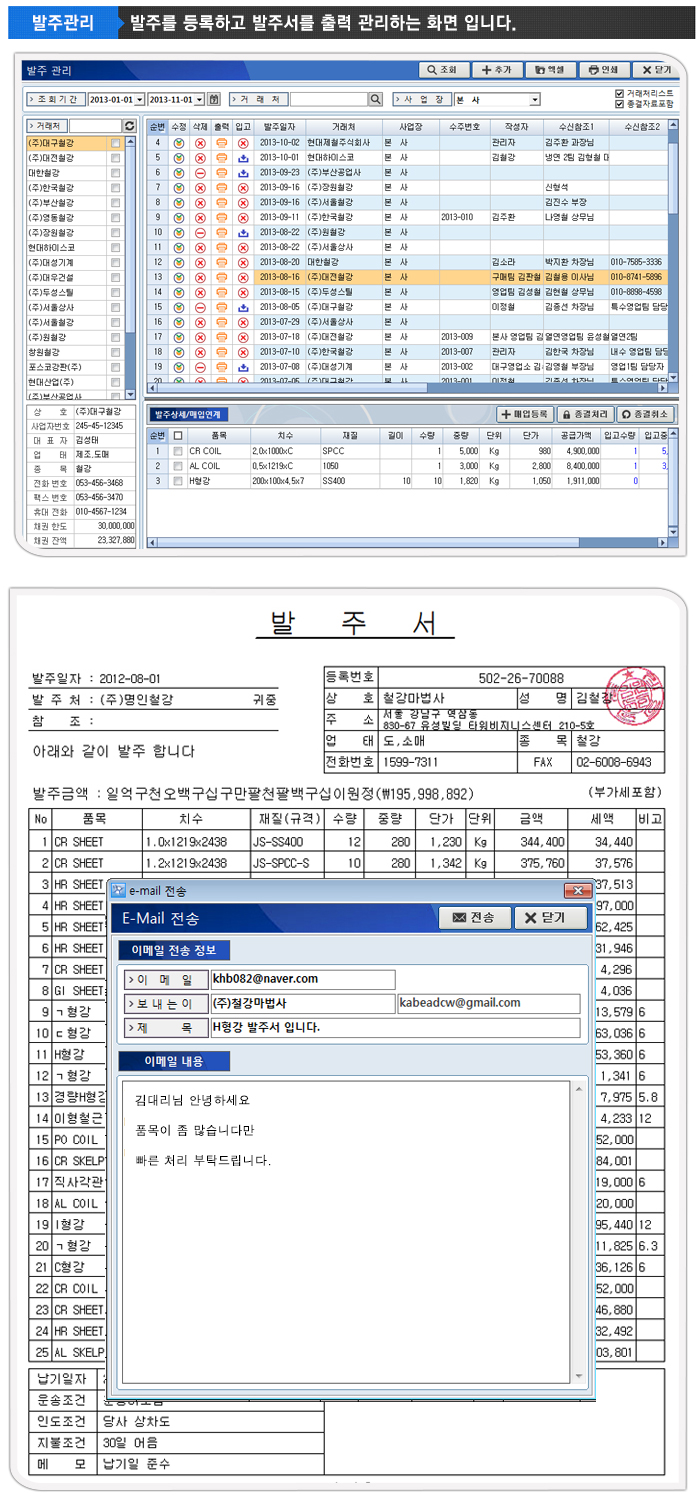Click the delete icon in row 17
700x1500 pixels.
(x=199, y=336)
